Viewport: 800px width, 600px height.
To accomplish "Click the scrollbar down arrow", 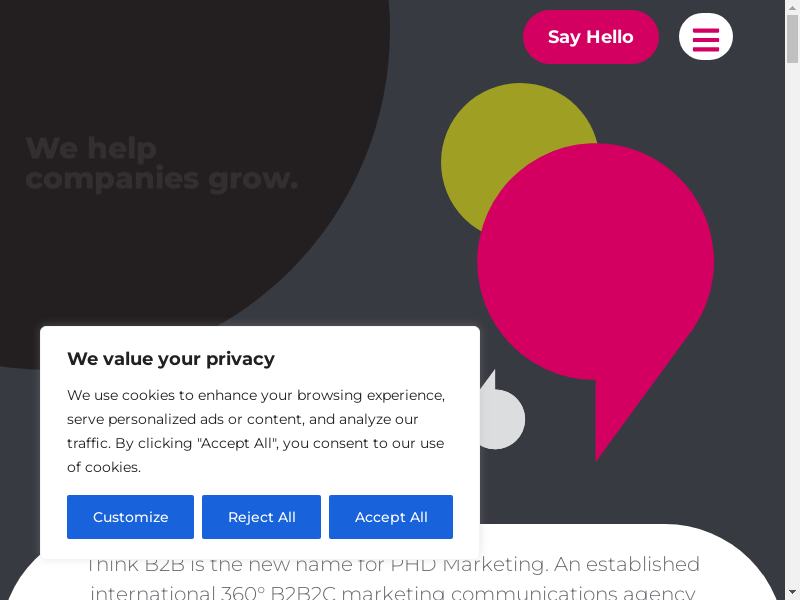I will click(792, 592).
